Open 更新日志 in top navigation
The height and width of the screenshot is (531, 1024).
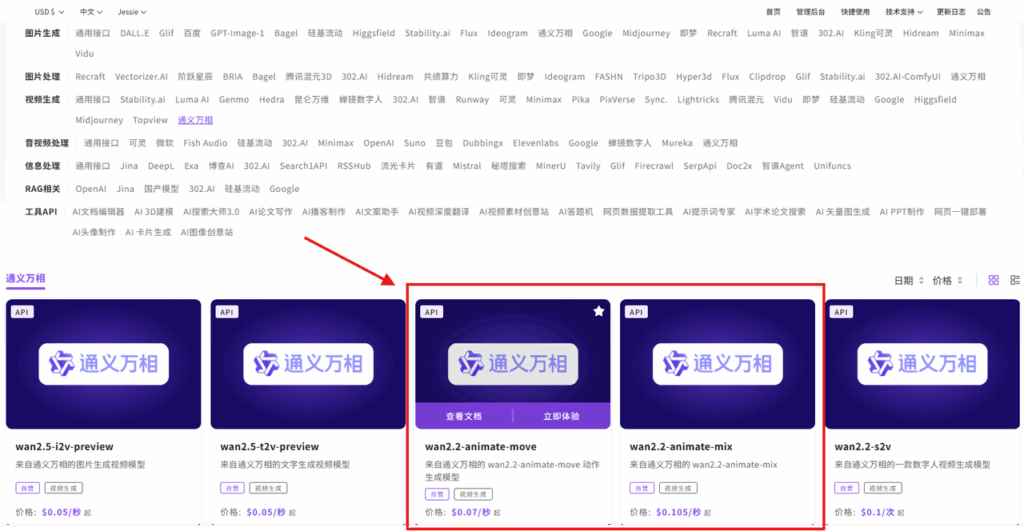(951, 12)
